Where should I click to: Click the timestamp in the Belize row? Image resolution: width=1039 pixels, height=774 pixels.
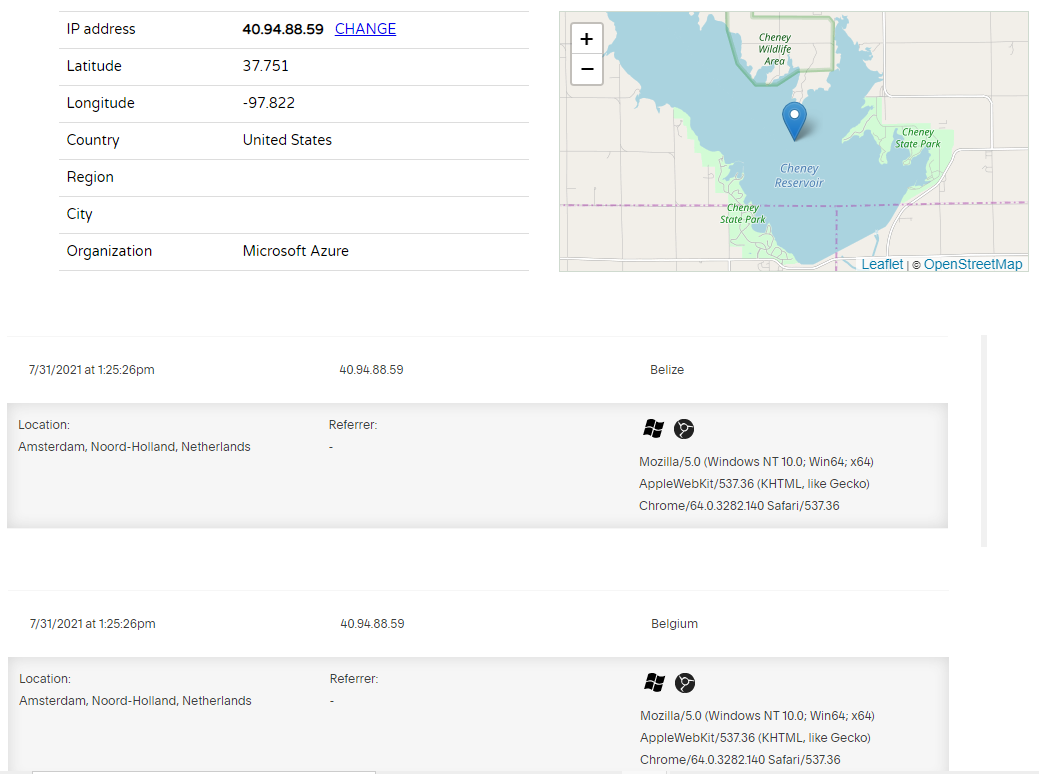[91, 370]
